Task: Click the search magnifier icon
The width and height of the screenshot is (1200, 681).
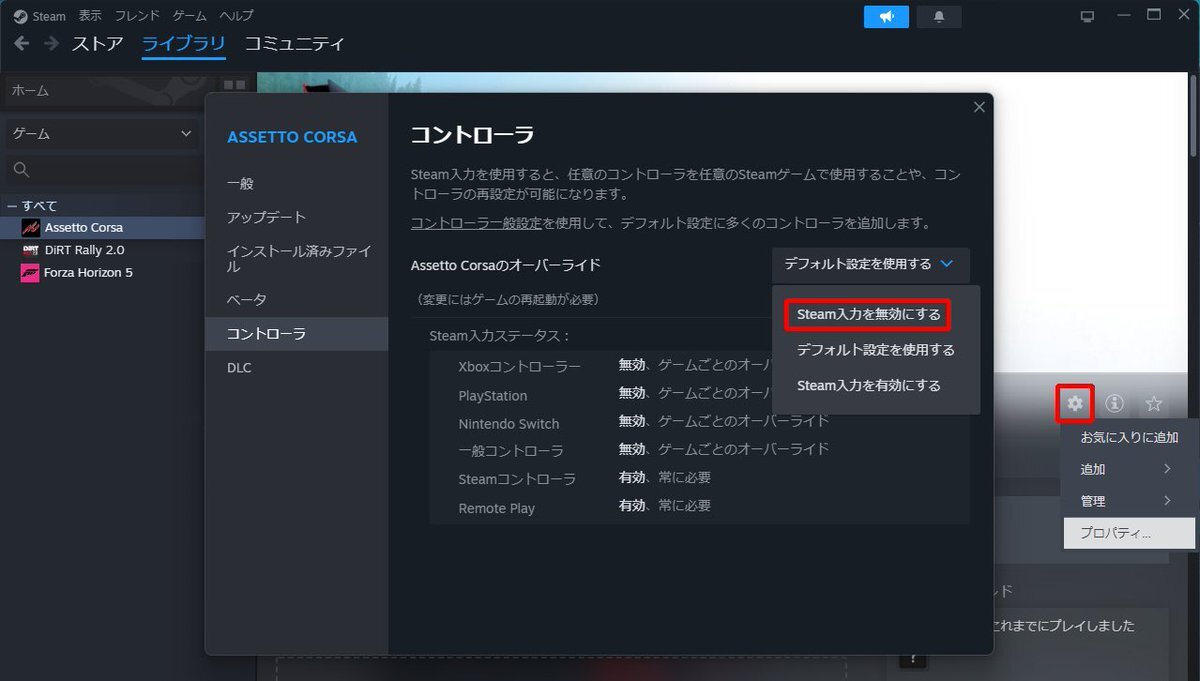Action: [22, 169]
